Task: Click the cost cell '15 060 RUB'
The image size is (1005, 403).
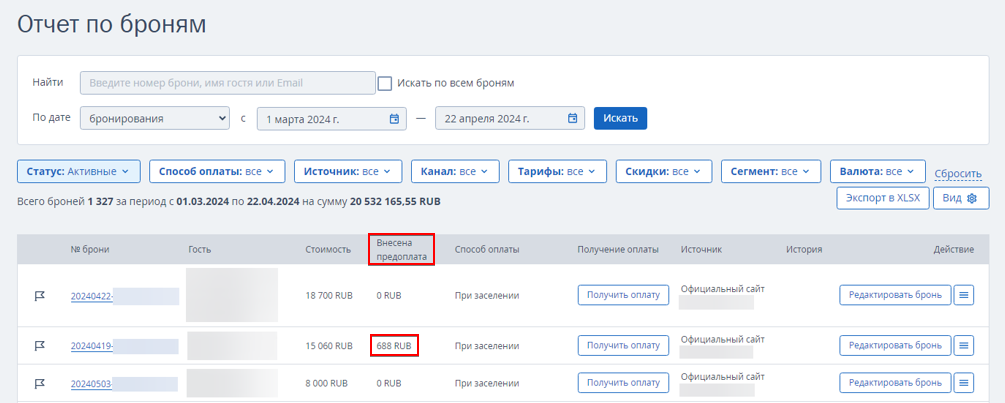Action: click(x=329, y=346)
